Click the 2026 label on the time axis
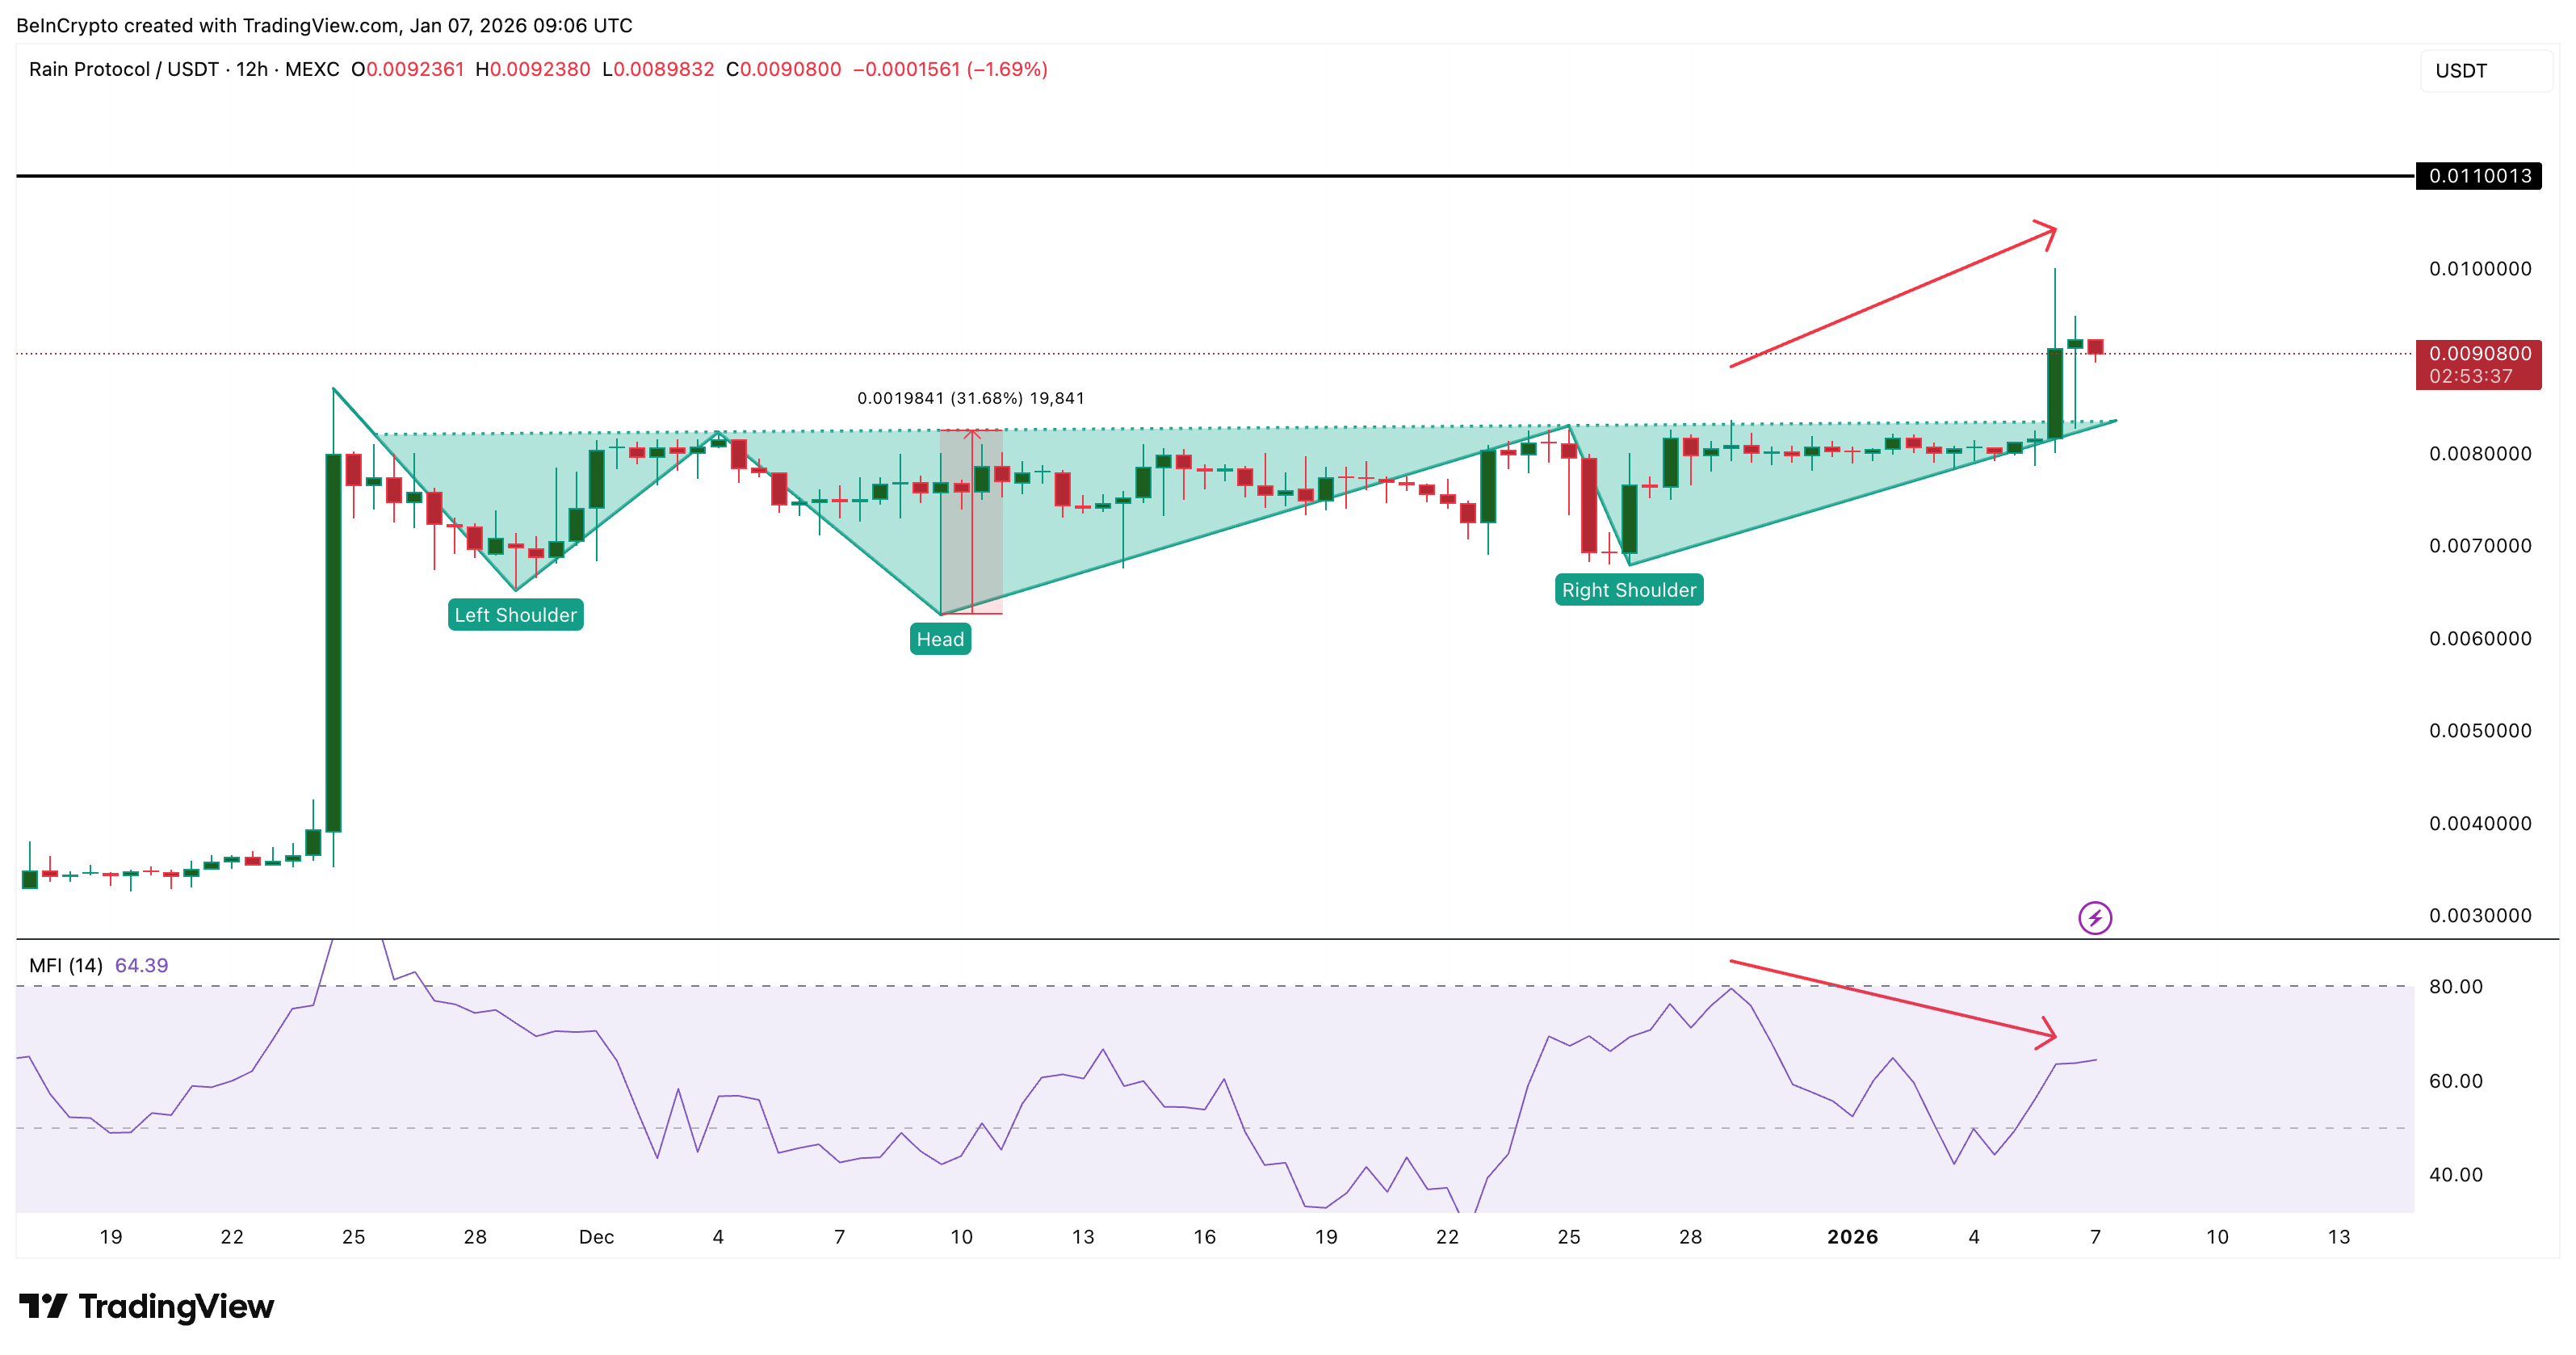The image size is (2576, 1355). click(1853, 1236)
